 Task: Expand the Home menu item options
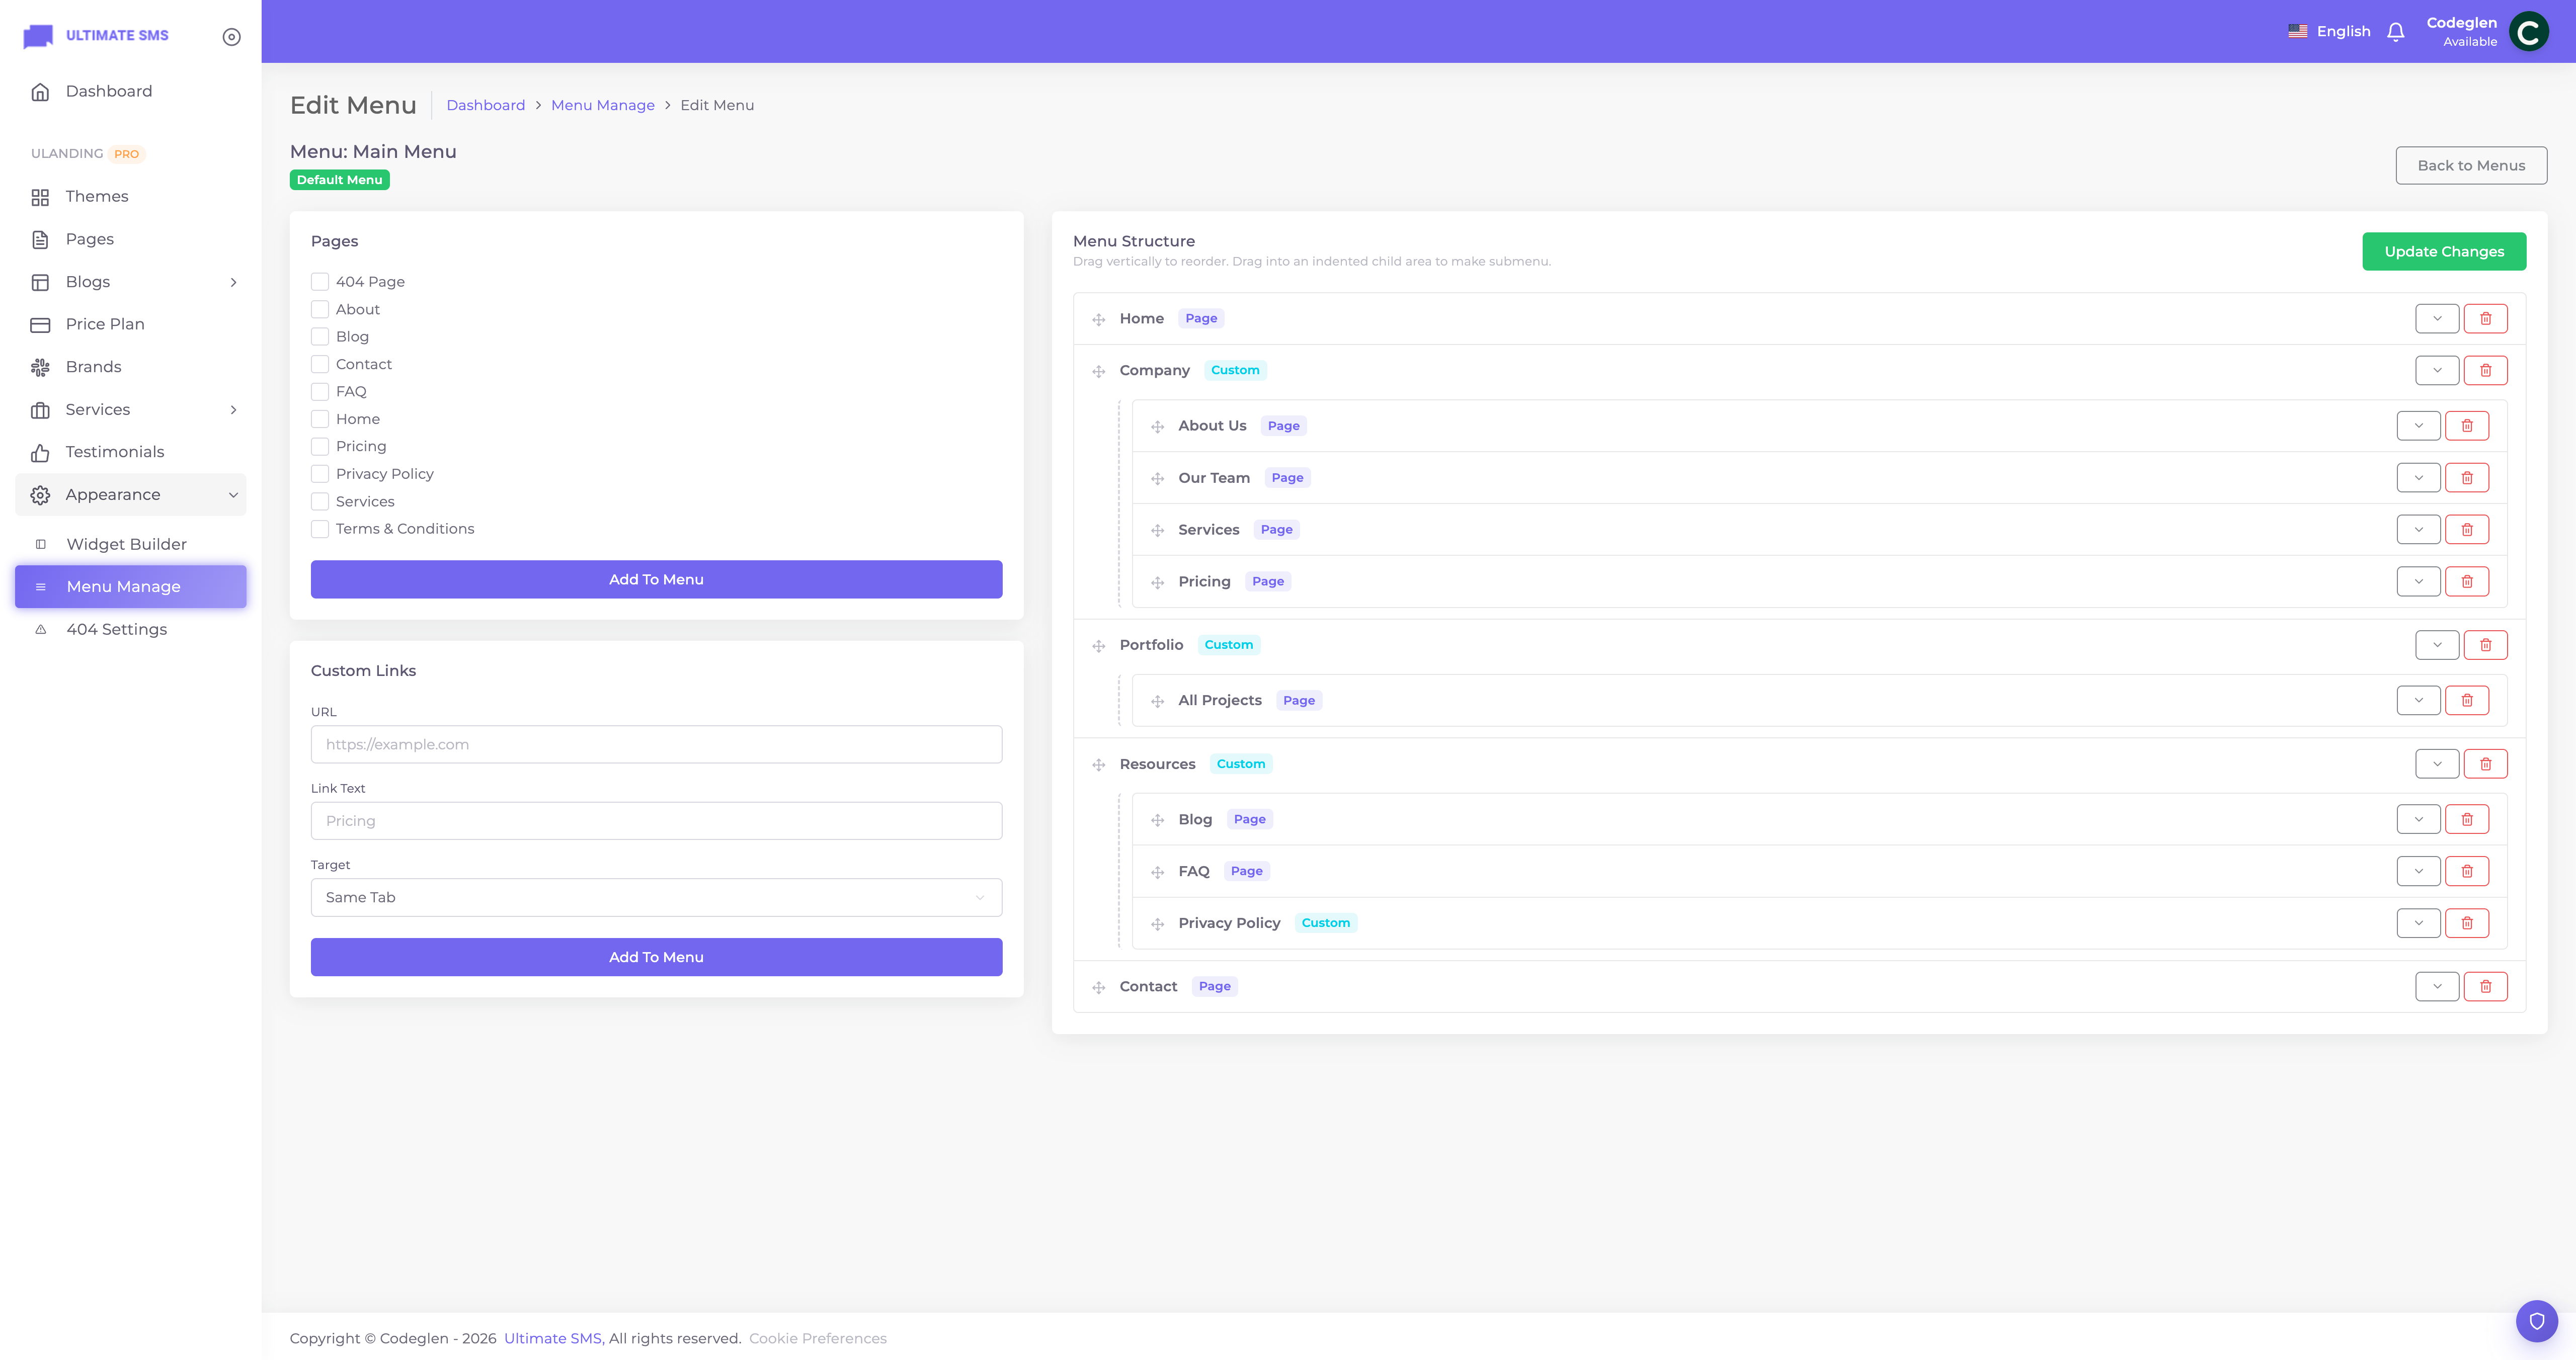[x=2437, y=318]
